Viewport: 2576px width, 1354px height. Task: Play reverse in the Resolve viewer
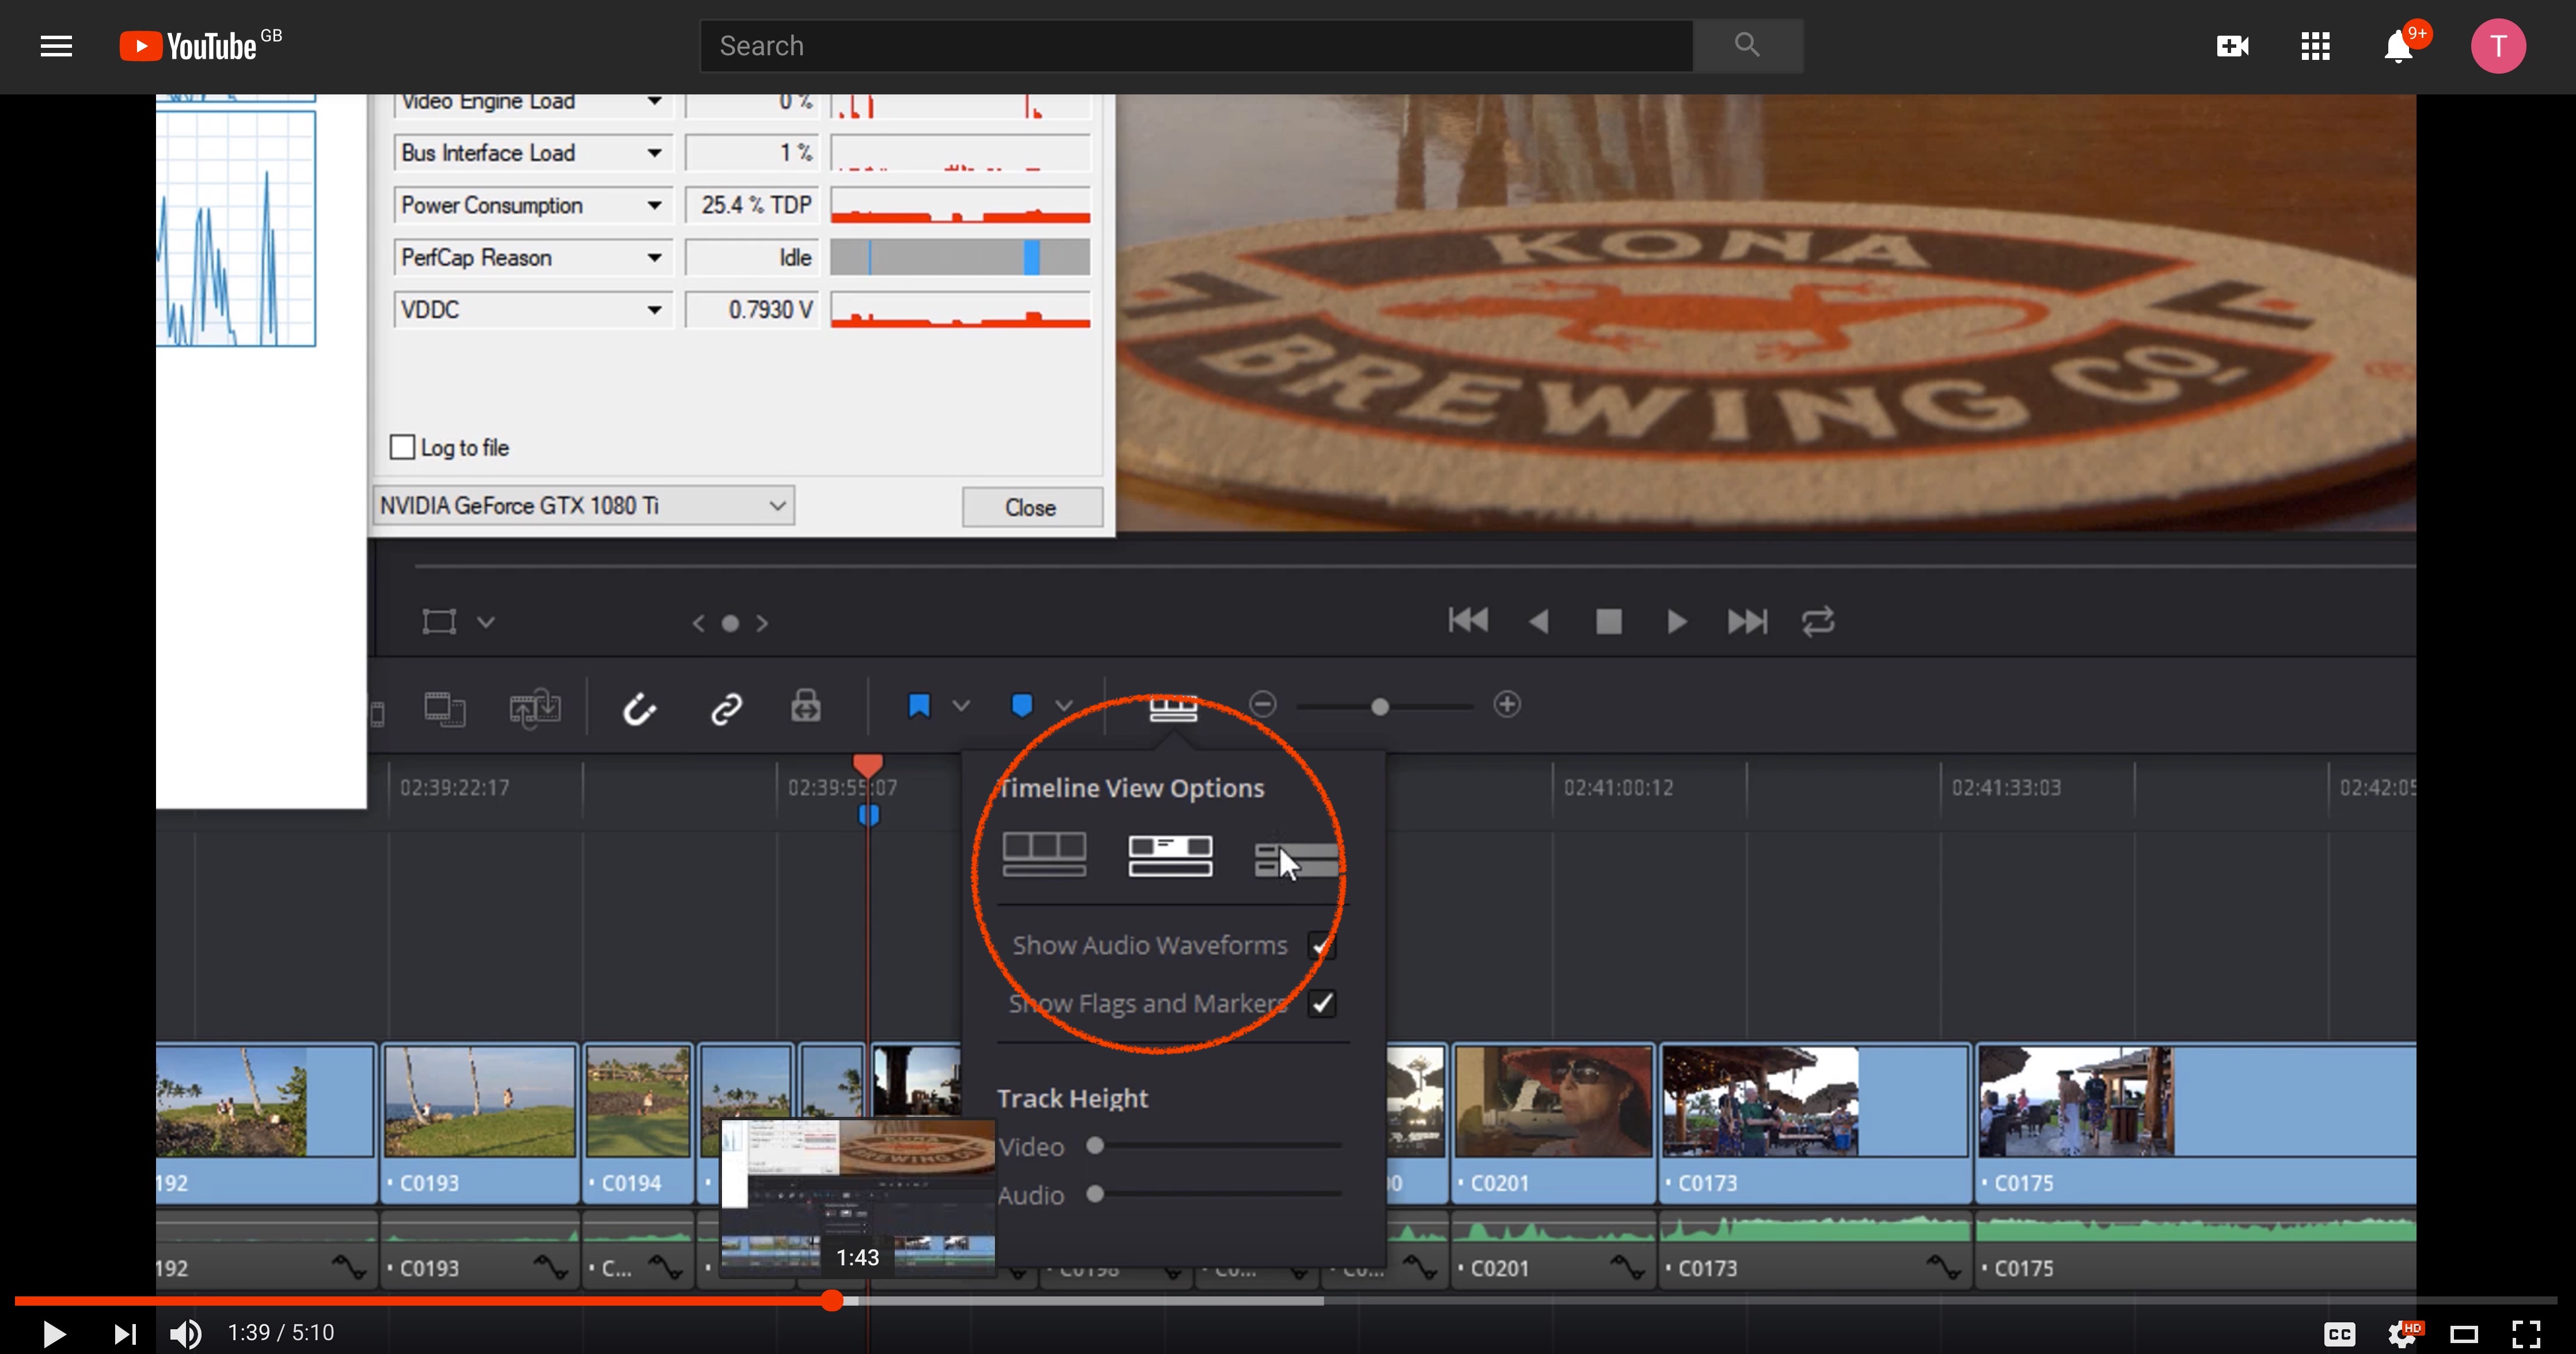[1539, 621]
